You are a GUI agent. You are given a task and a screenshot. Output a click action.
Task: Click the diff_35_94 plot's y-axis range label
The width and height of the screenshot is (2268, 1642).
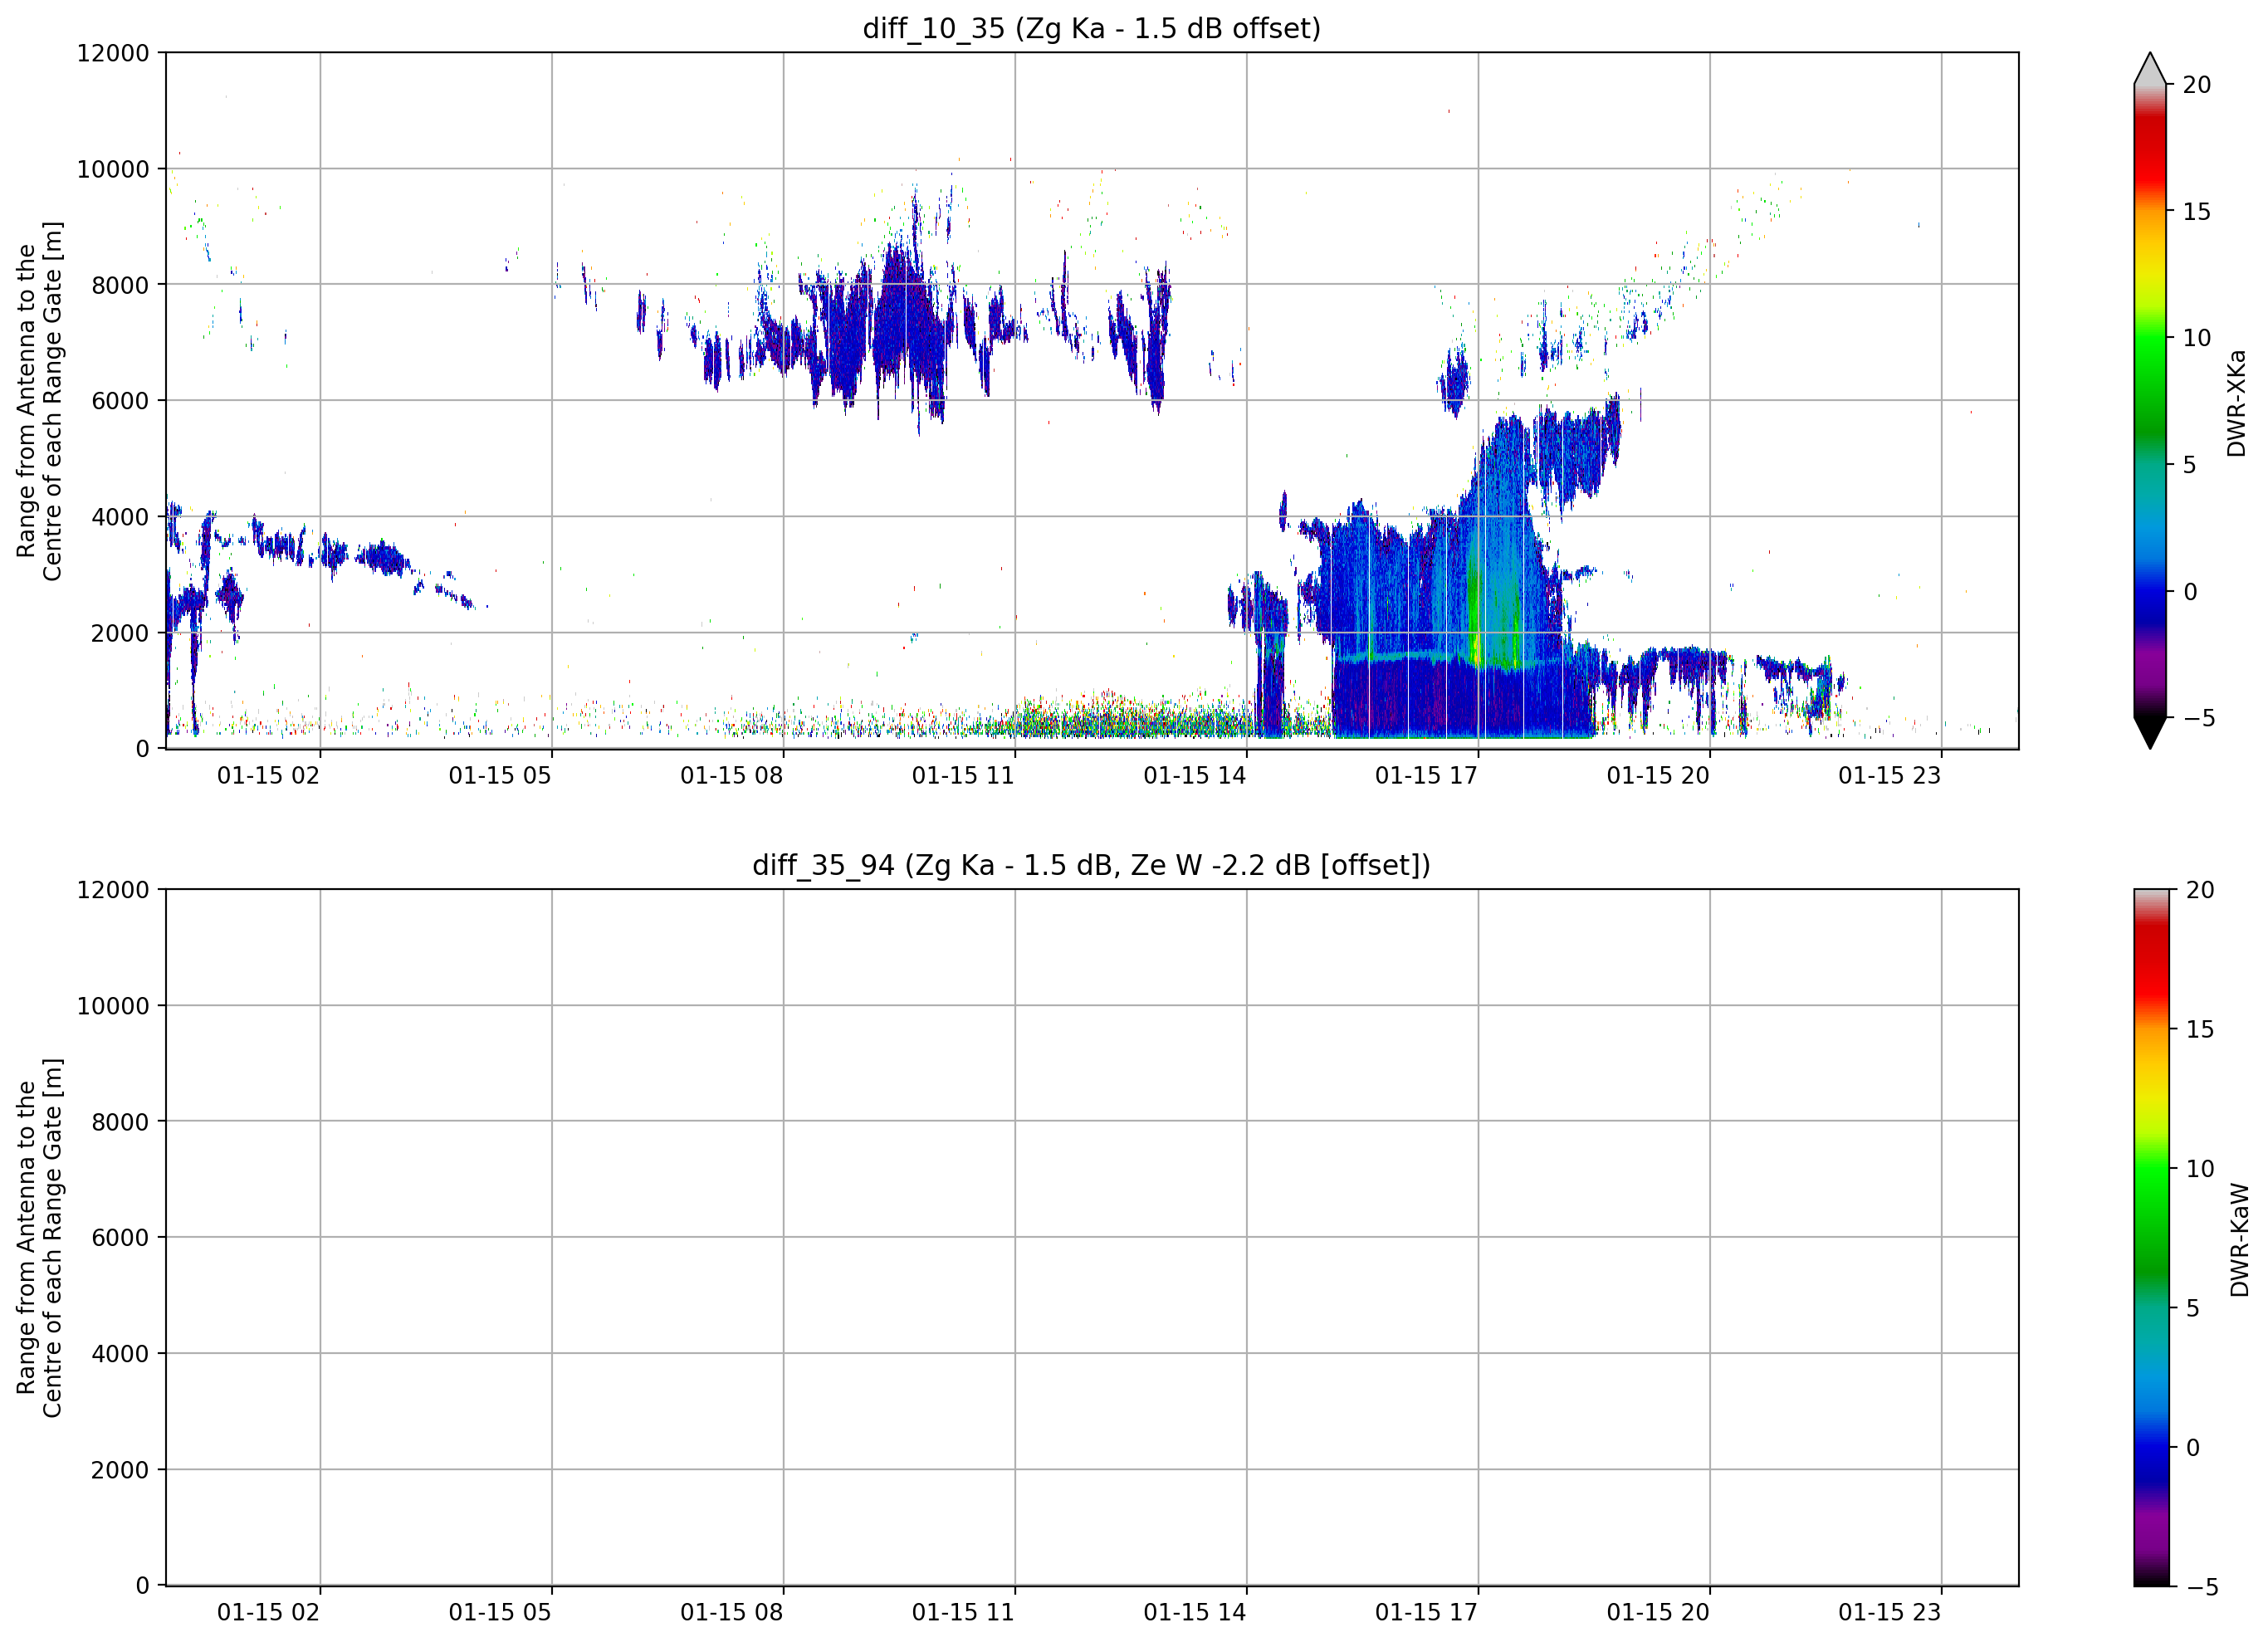(x=39, y=1237)
